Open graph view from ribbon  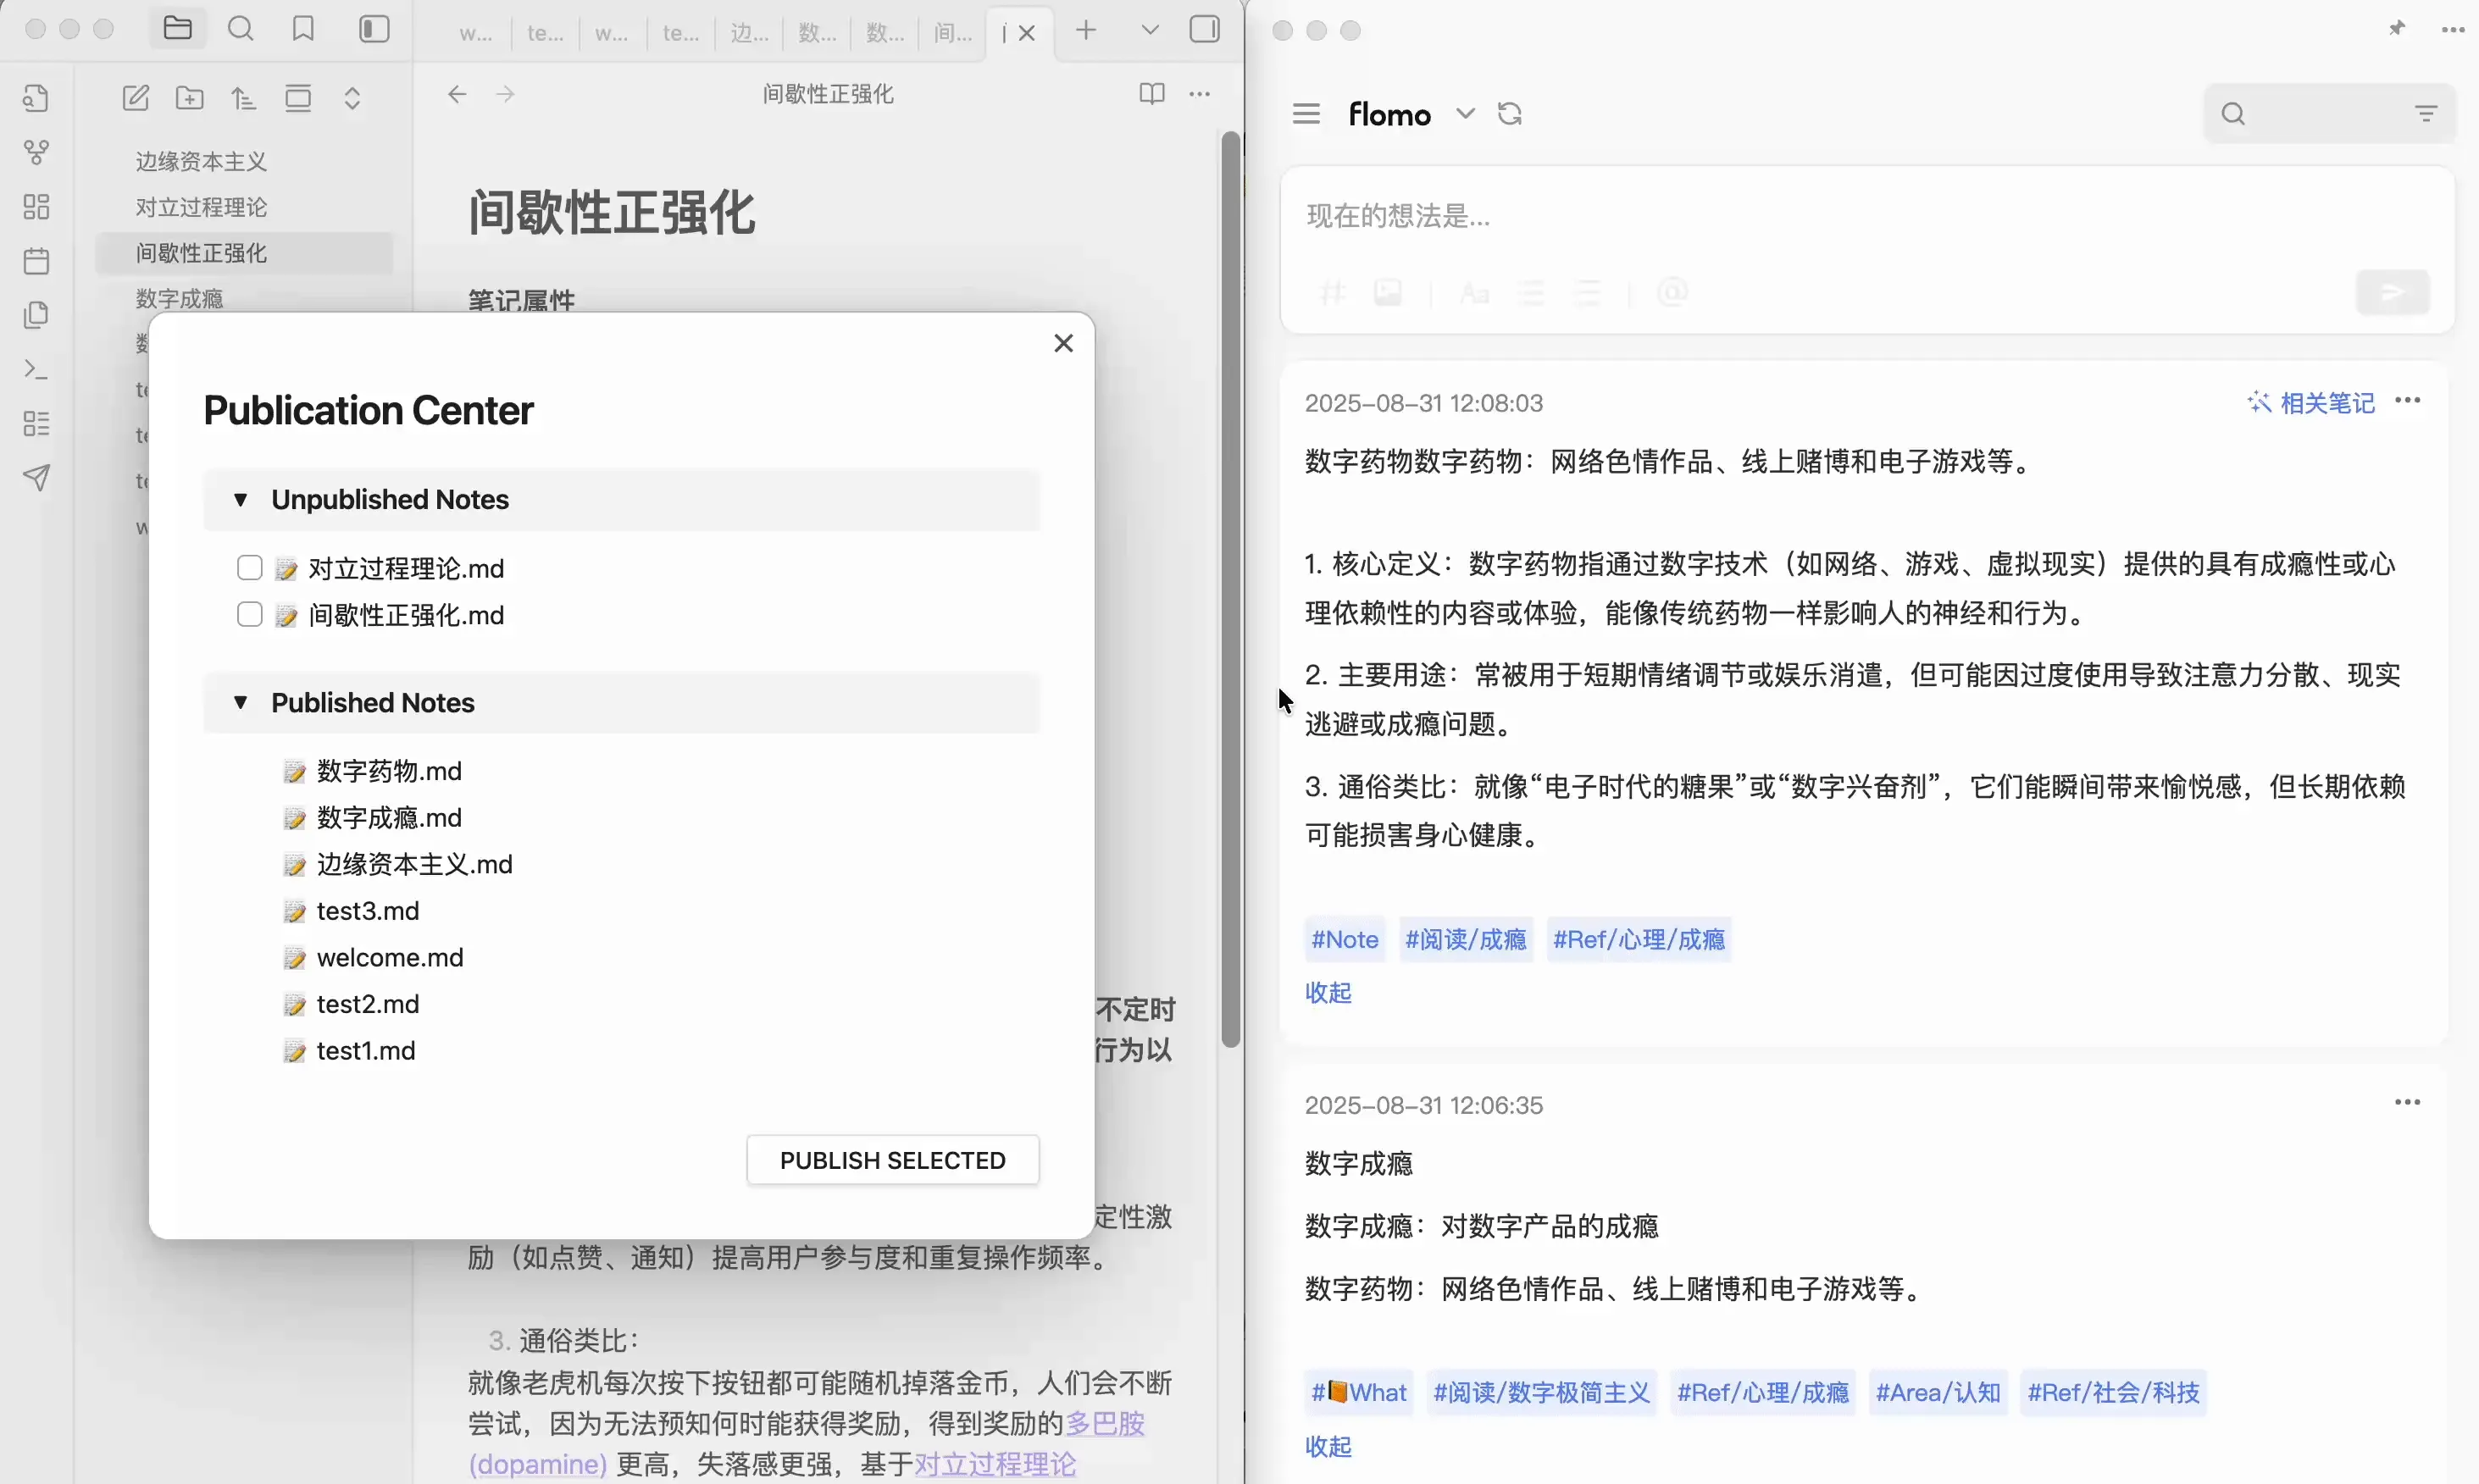coord(37,152)
